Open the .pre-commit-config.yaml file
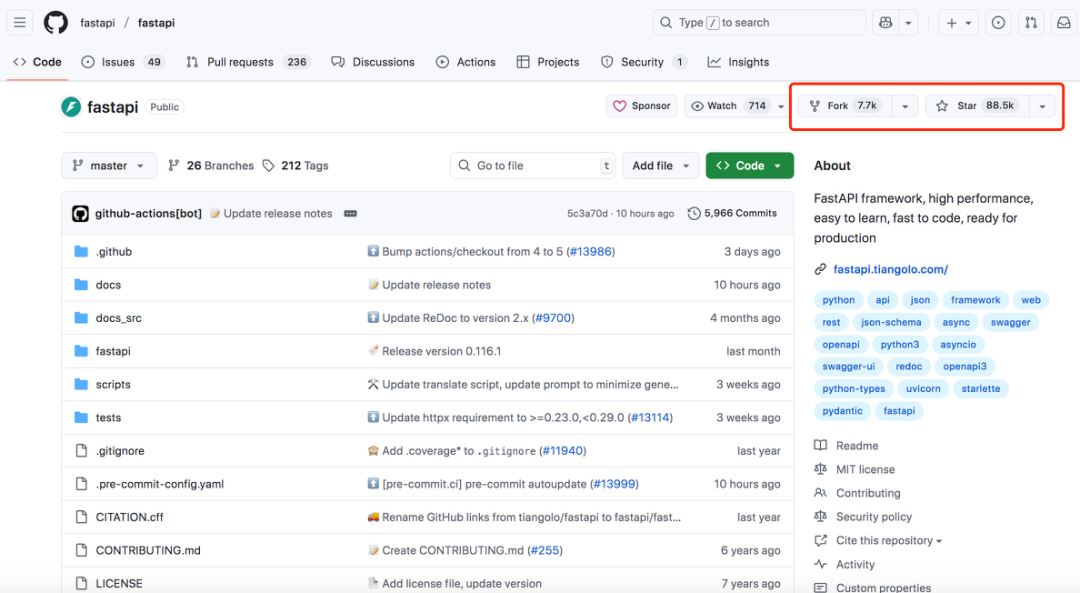Screen dimensions: 1080x593 [x=160, y=483]
